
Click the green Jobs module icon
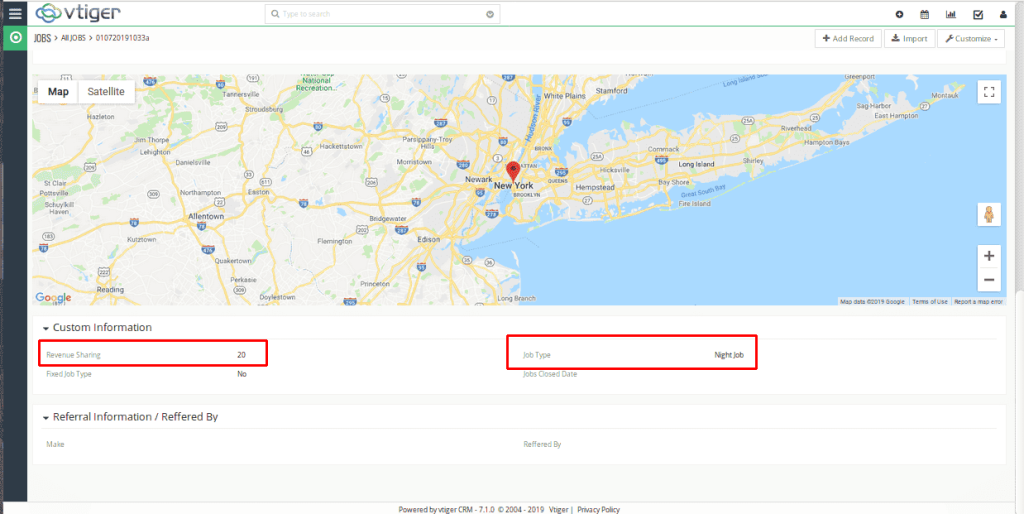14,38
